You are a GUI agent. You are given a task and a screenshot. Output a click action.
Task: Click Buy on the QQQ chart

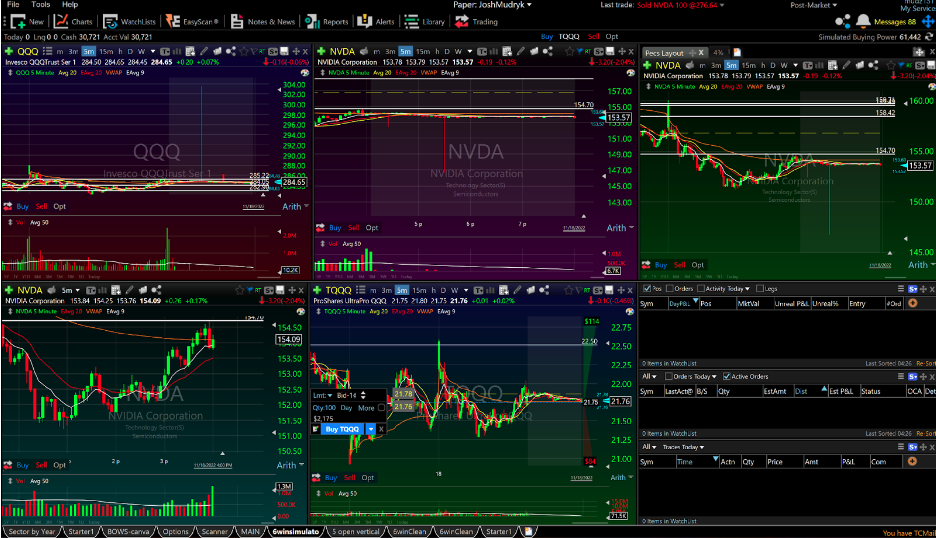23,206
